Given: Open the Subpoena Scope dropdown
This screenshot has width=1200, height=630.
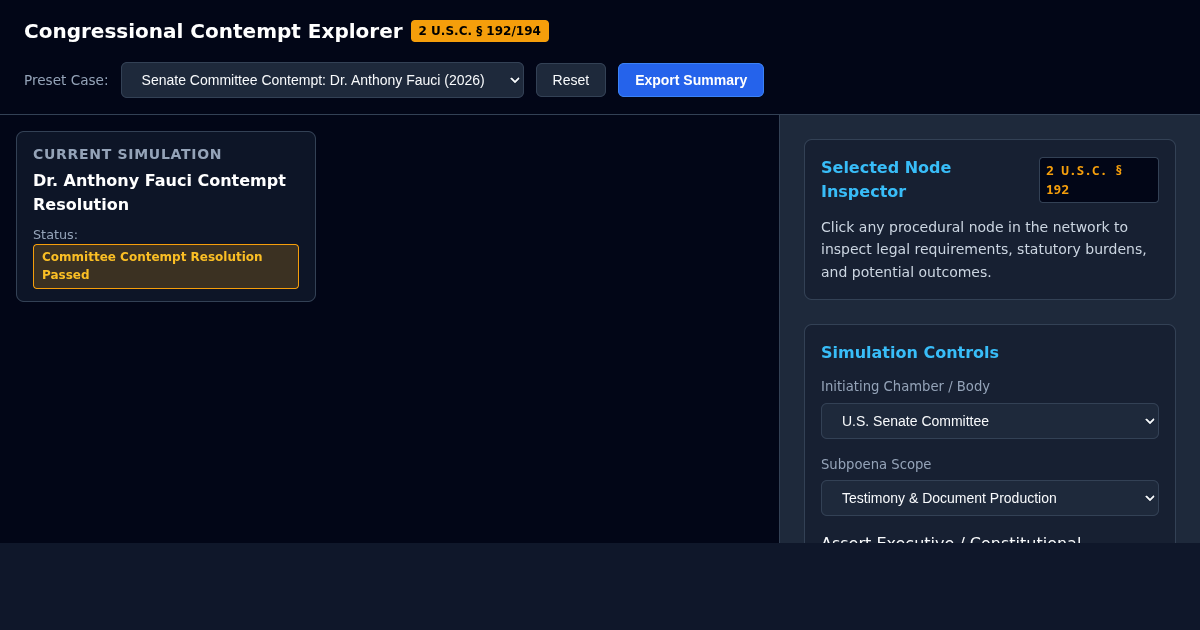Looking at the screenshot, I should 990,498.
